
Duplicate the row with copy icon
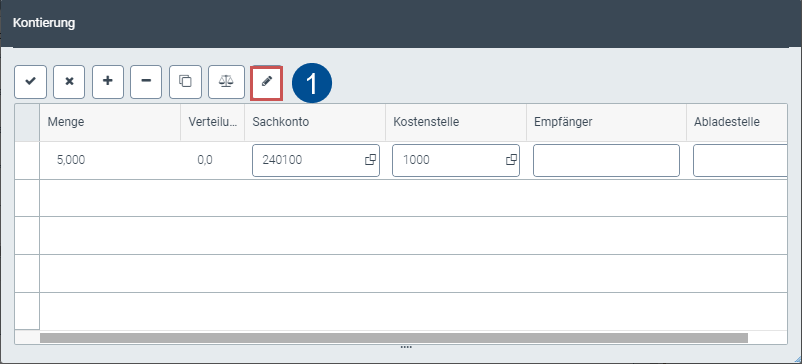185,82
